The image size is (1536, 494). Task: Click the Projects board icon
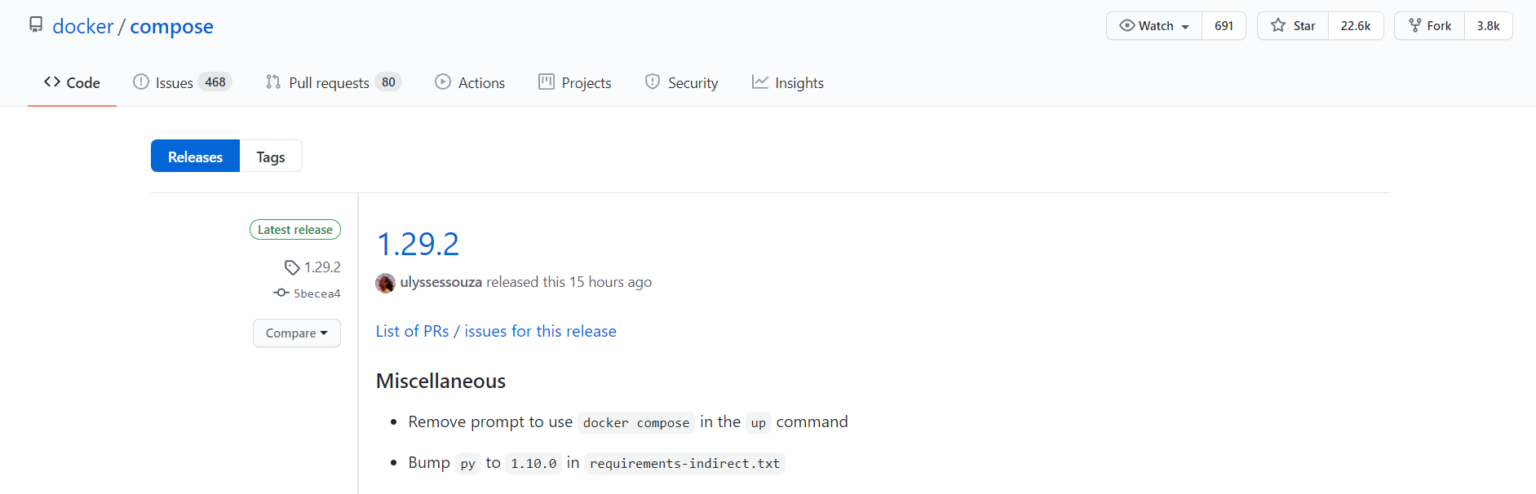(546, 83)
